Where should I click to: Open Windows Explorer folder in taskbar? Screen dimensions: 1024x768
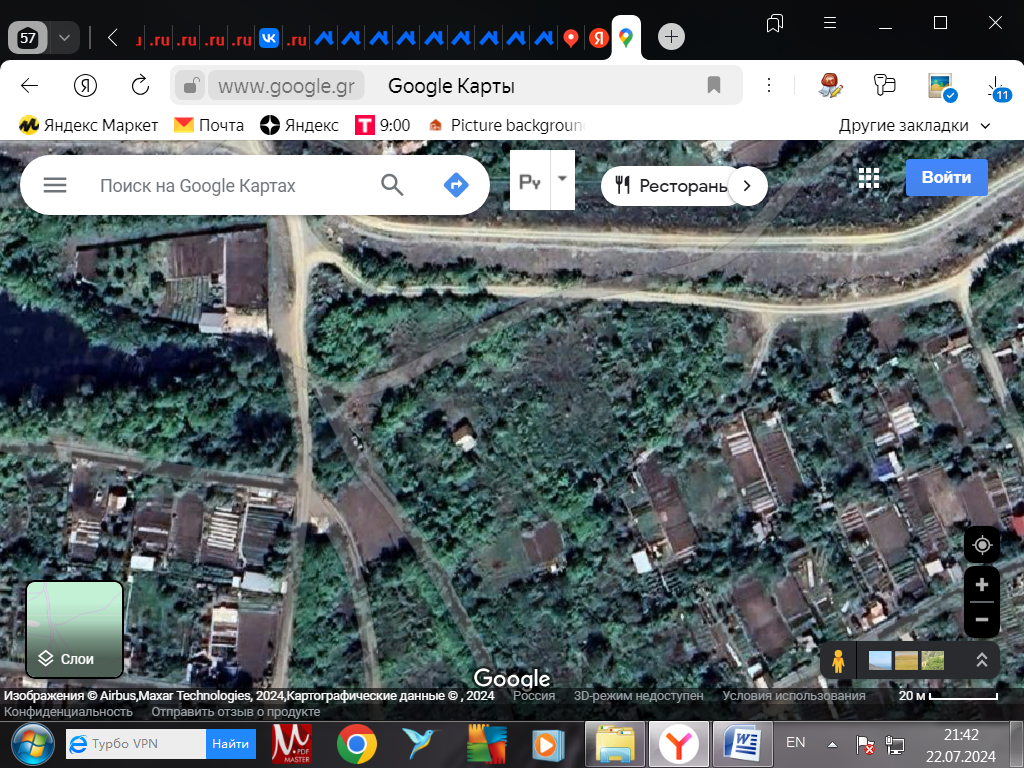(615, 744)
